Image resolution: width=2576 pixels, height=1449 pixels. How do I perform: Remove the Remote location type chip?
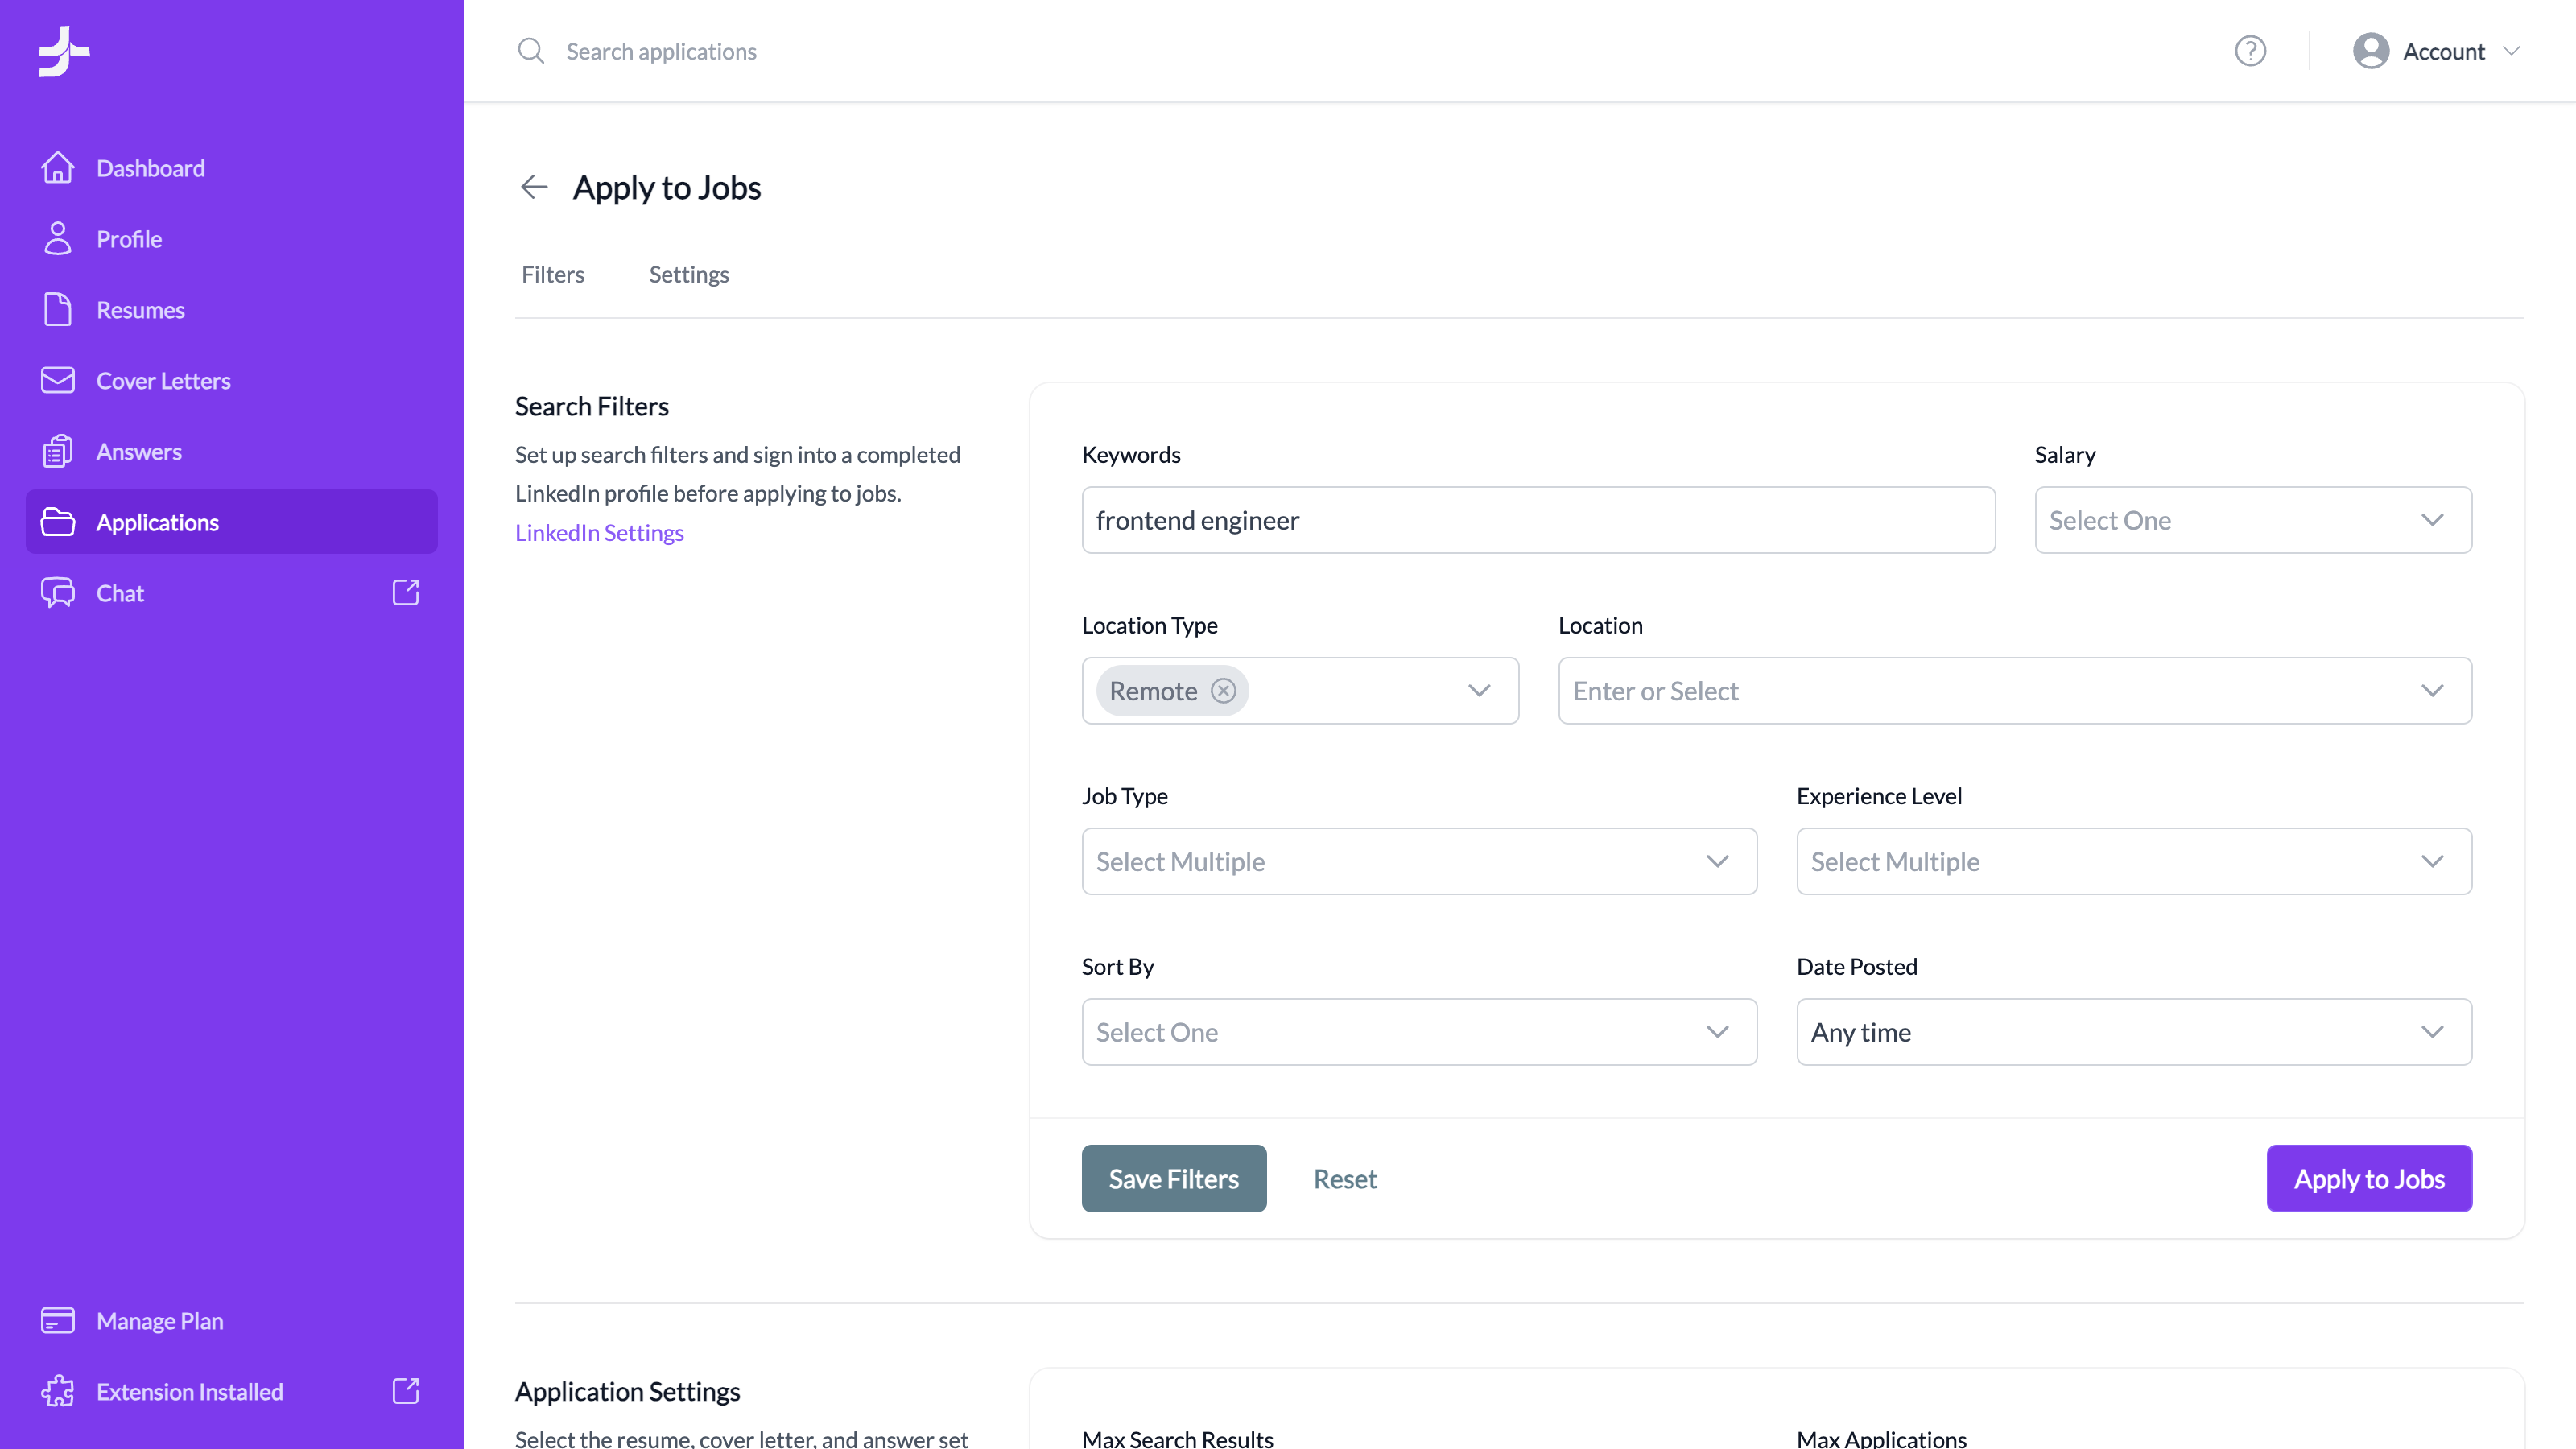[1223, 691]
